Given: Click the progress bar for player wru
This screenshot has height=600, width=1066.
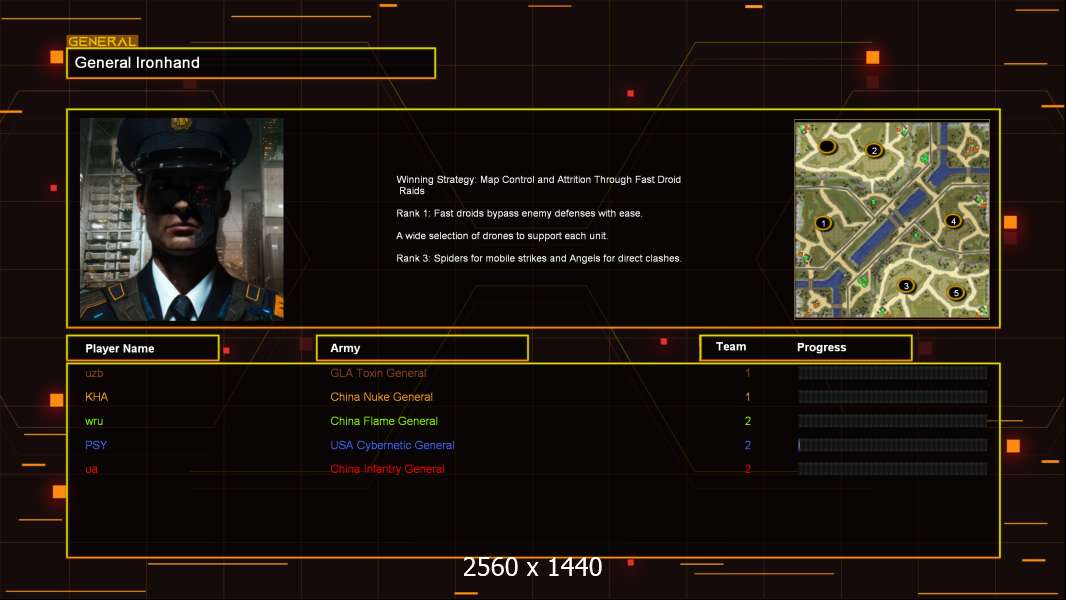Looking at the screenshot, I should [893, 421].
